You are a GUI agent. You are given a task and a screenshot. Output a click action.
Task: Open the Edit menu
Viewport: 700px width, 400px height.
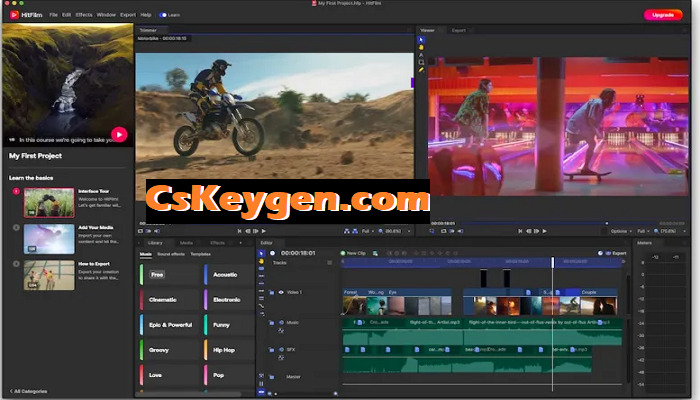pos(67,15)
